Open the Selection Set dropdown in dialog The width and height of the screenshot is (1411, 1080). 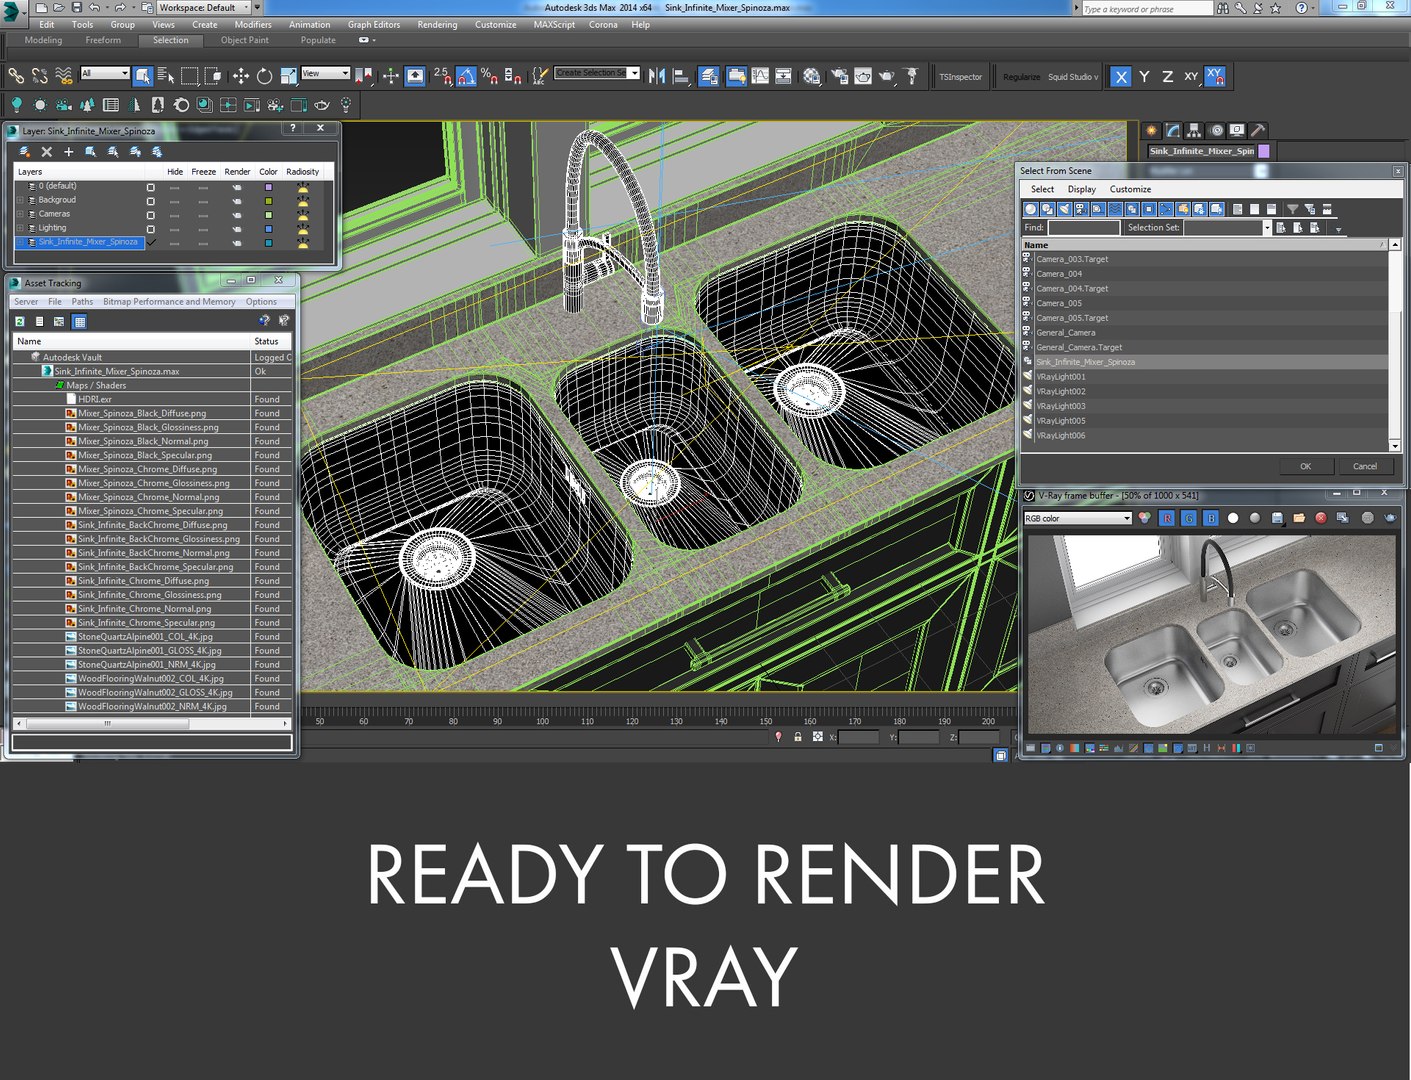pos(1228,228)
